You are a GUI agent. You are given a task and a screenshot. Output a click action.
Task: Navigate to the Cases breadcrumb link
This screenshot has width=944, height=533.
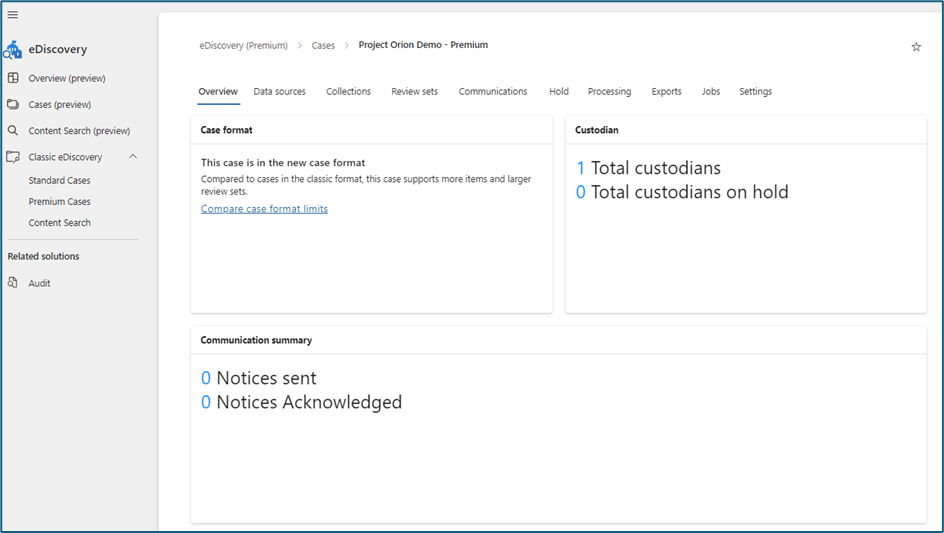[323, 46]
